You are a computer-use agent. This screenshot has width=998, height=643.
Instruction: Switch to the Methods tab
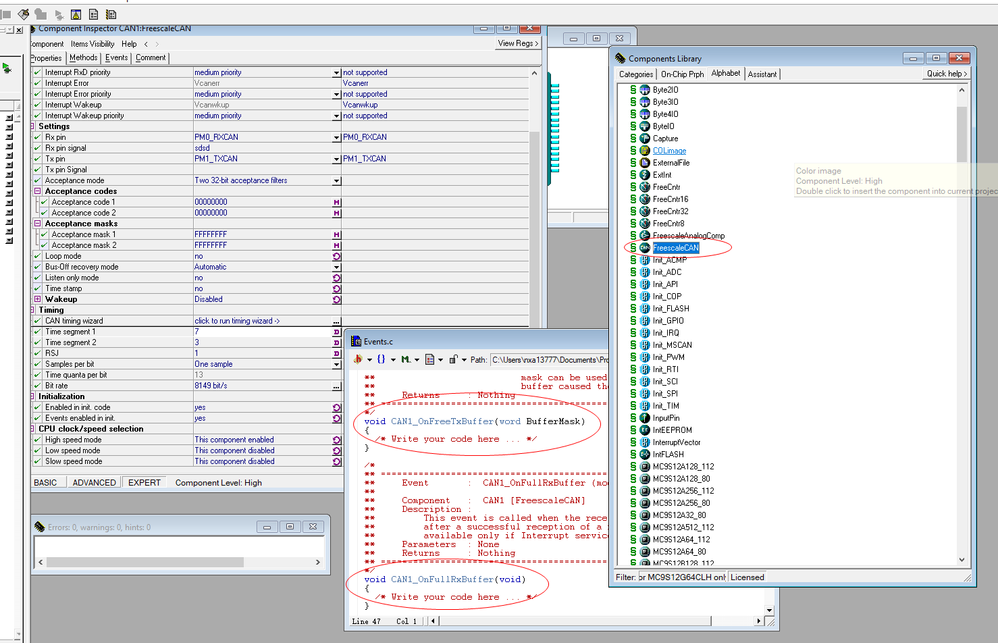pyautogui.click(x=83, y=58)
